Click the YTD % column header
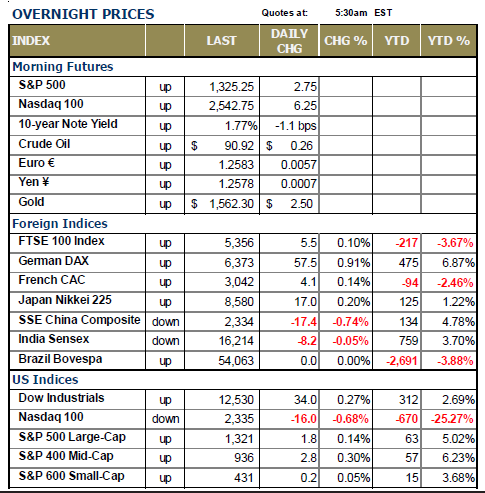Image resolution: width=485 pixels, height=493 pixels. coord(449,41)
